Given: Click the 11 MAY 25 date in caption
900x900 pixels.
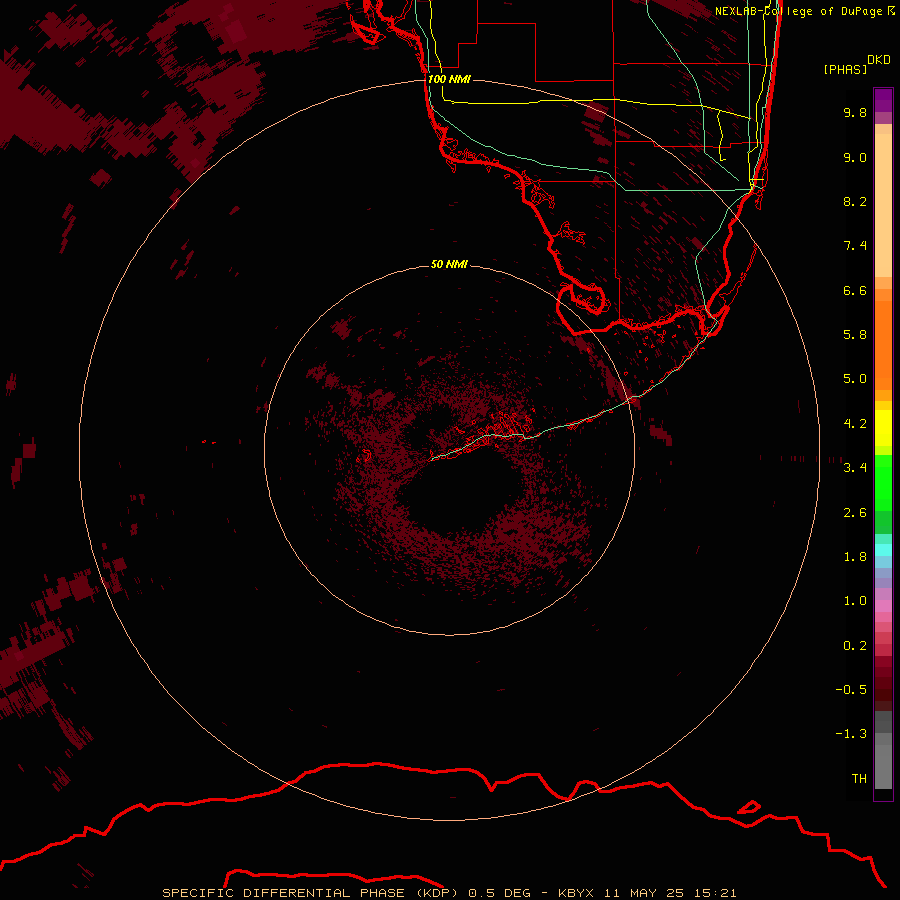Looking at the screenshot, I should [x=642, y=893].
